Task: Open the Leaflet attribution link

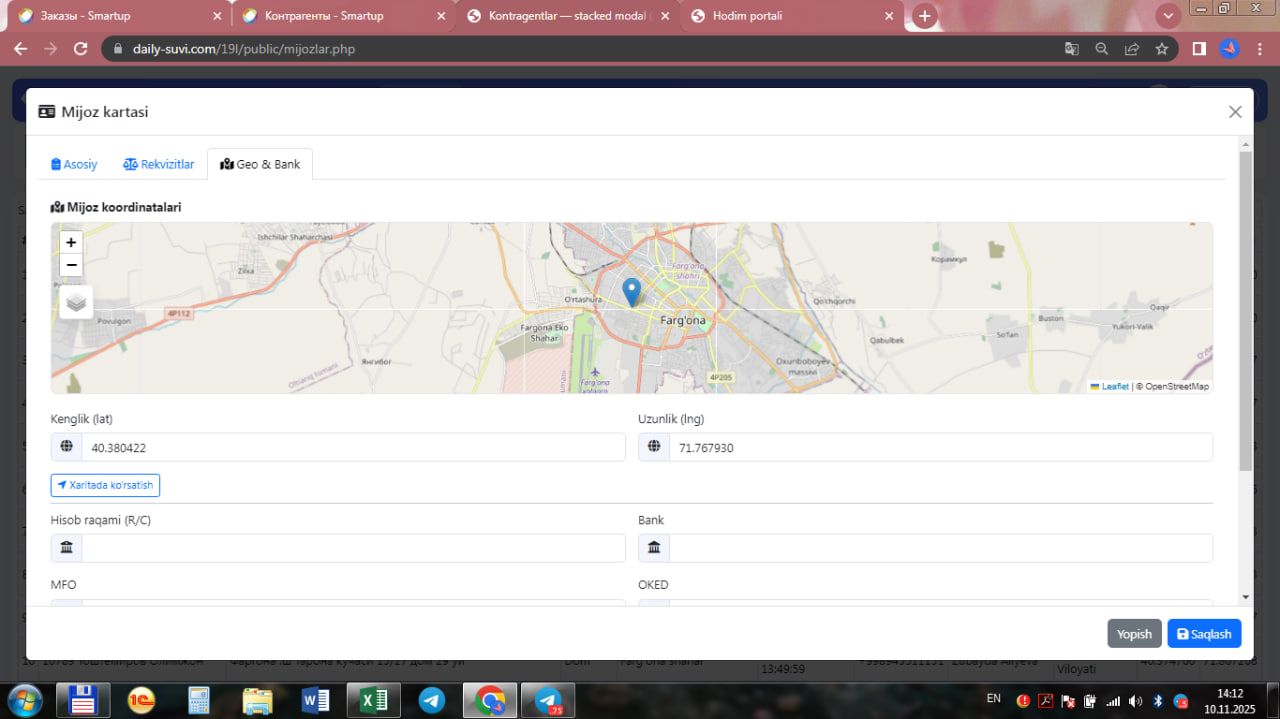Action: coord(1114,386)
